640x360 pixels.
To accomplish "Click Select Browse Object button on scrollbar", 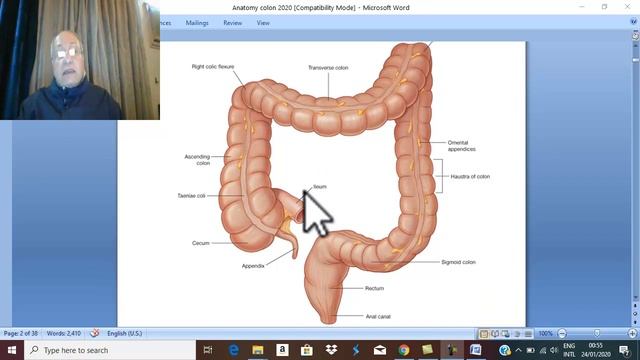I will point(635,313).
